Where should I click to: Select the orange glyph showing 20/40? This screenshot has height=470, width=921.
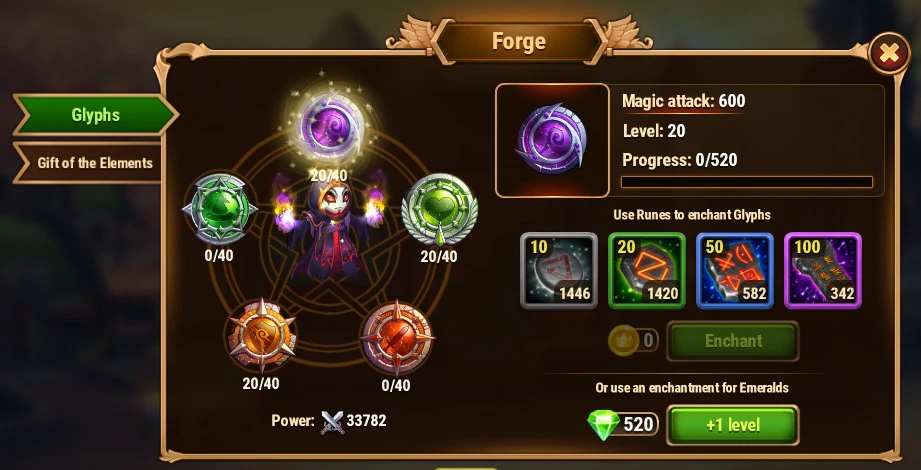261,336
